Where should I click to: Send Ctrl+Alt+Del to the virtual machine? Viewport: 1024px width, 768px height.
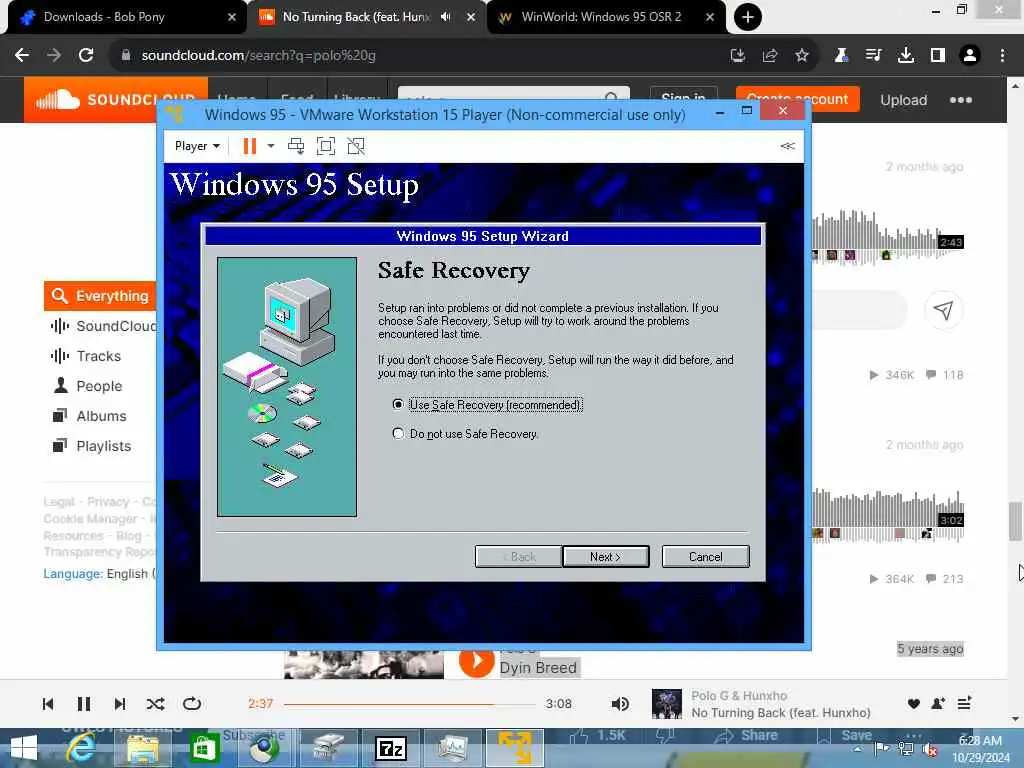[296, 146]
